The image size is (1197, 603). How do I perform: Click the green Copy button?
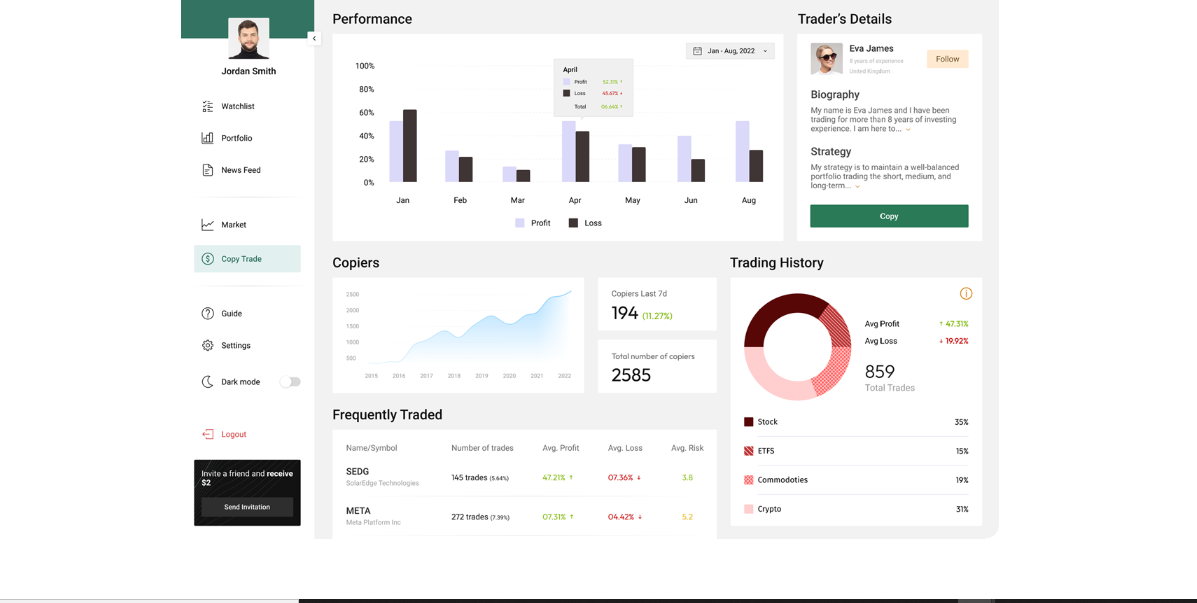[888, 216]
